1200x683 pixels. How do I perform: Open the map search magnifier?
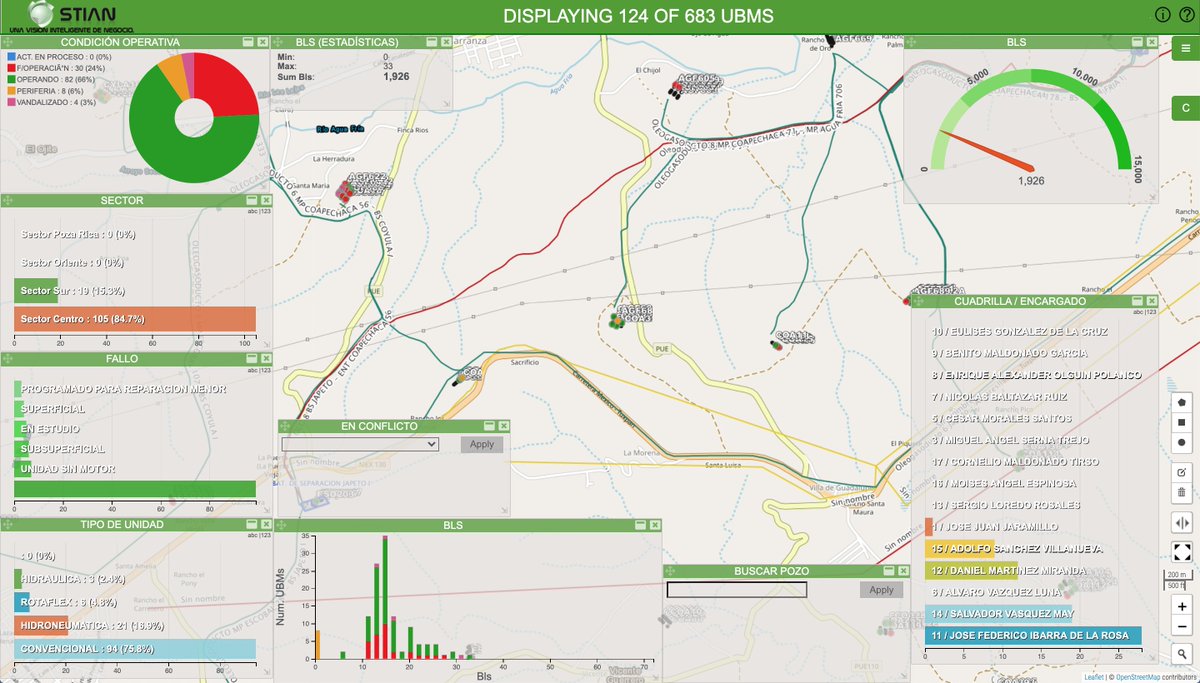click(x=1182, y=655)
